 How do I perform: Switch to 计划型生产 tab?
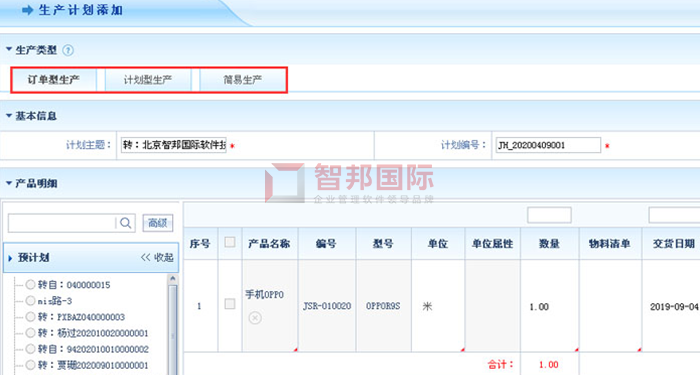click(148, 80)
